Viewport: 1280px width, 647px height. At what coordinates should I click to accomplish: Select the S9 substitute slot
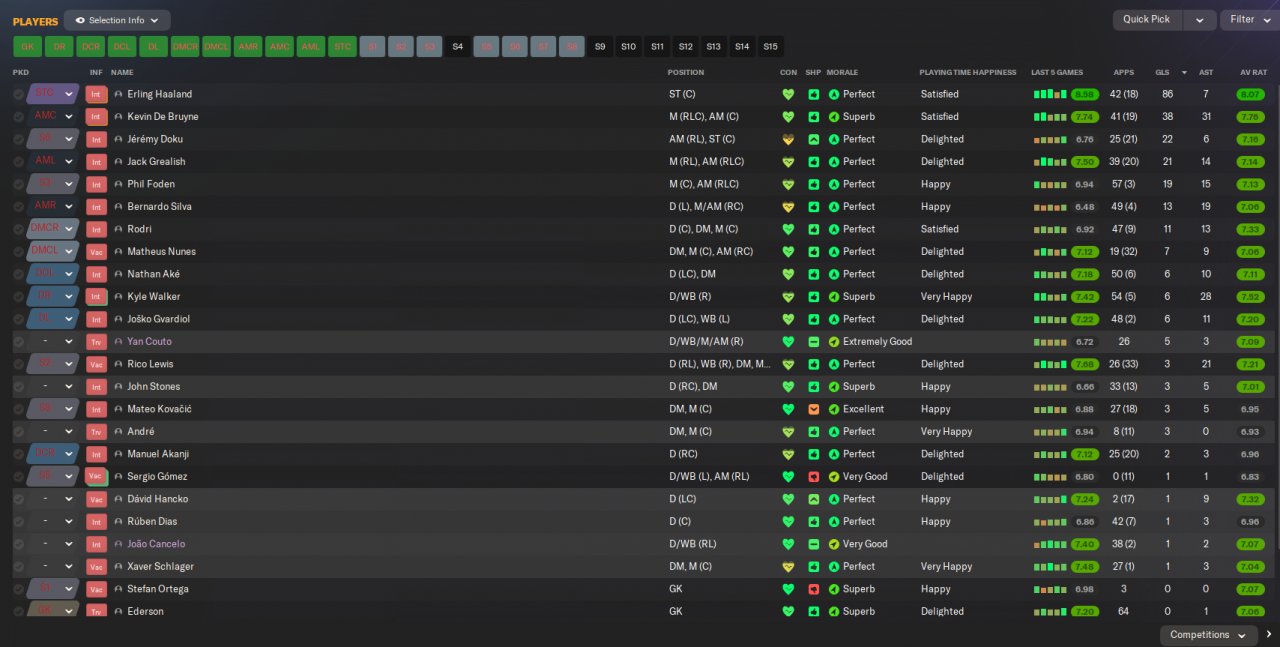[x=600, y=46]
